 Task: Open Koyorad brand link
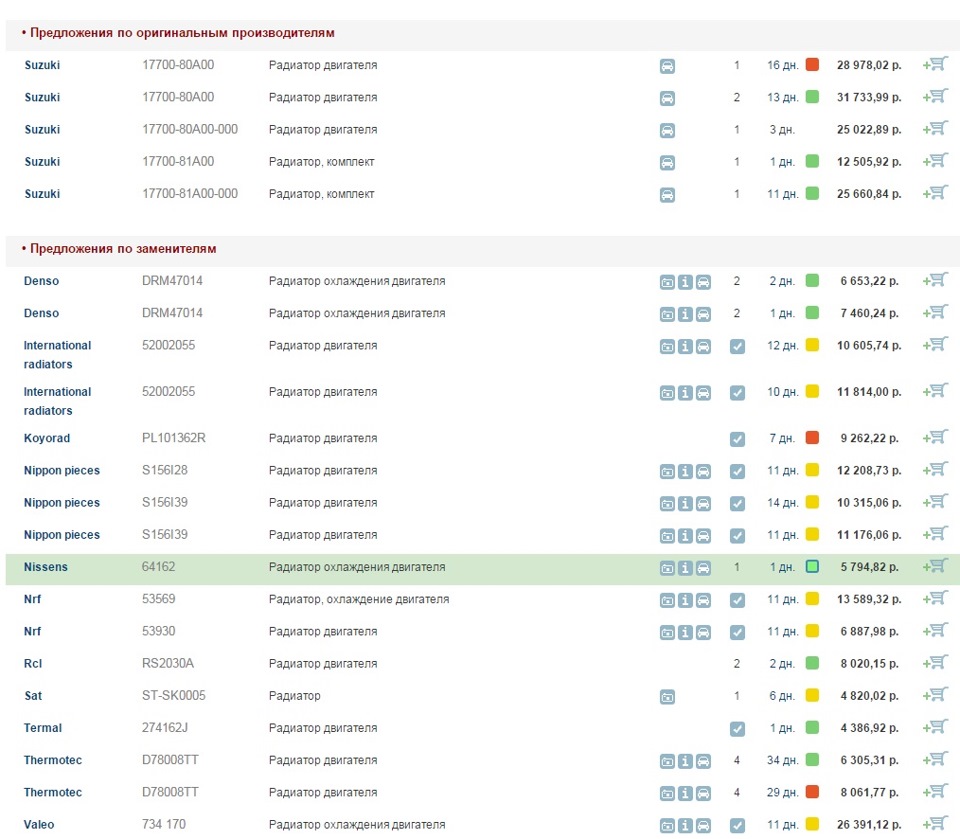tap(47, 438)
